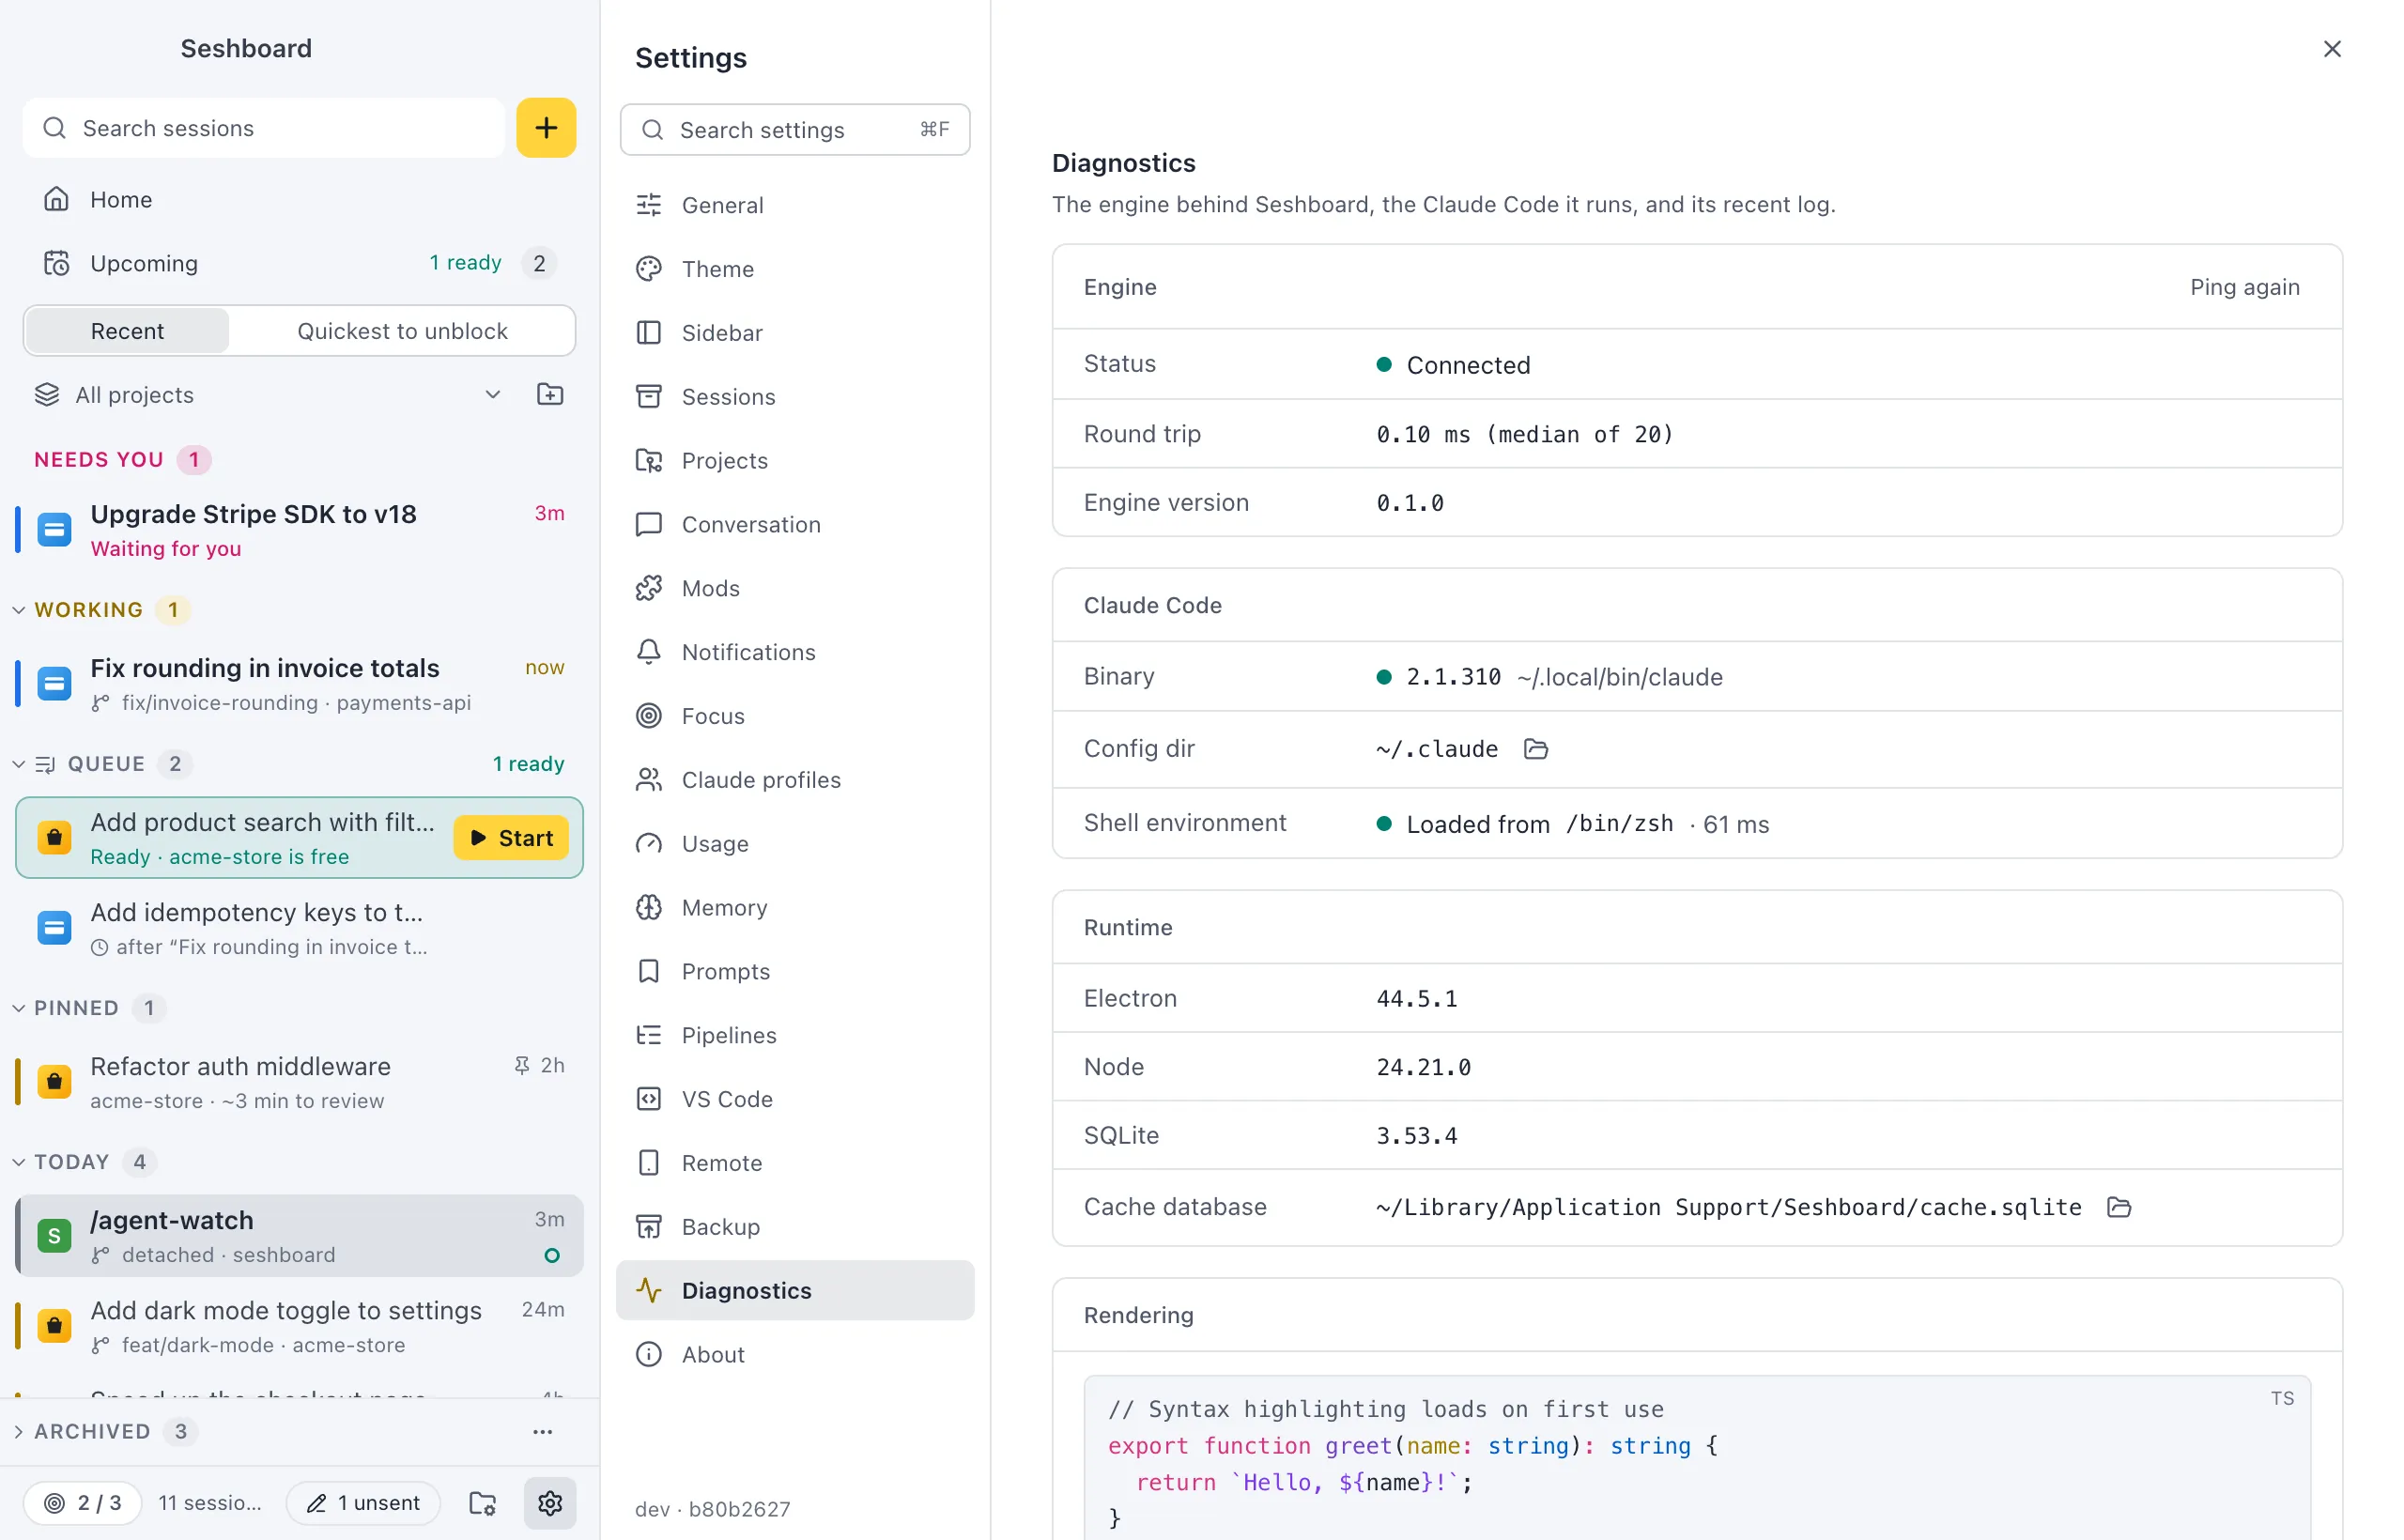2404x1540 pixels.
Task: Click the 11 sessions count in bottom bar
Action: click(209, 1502)
